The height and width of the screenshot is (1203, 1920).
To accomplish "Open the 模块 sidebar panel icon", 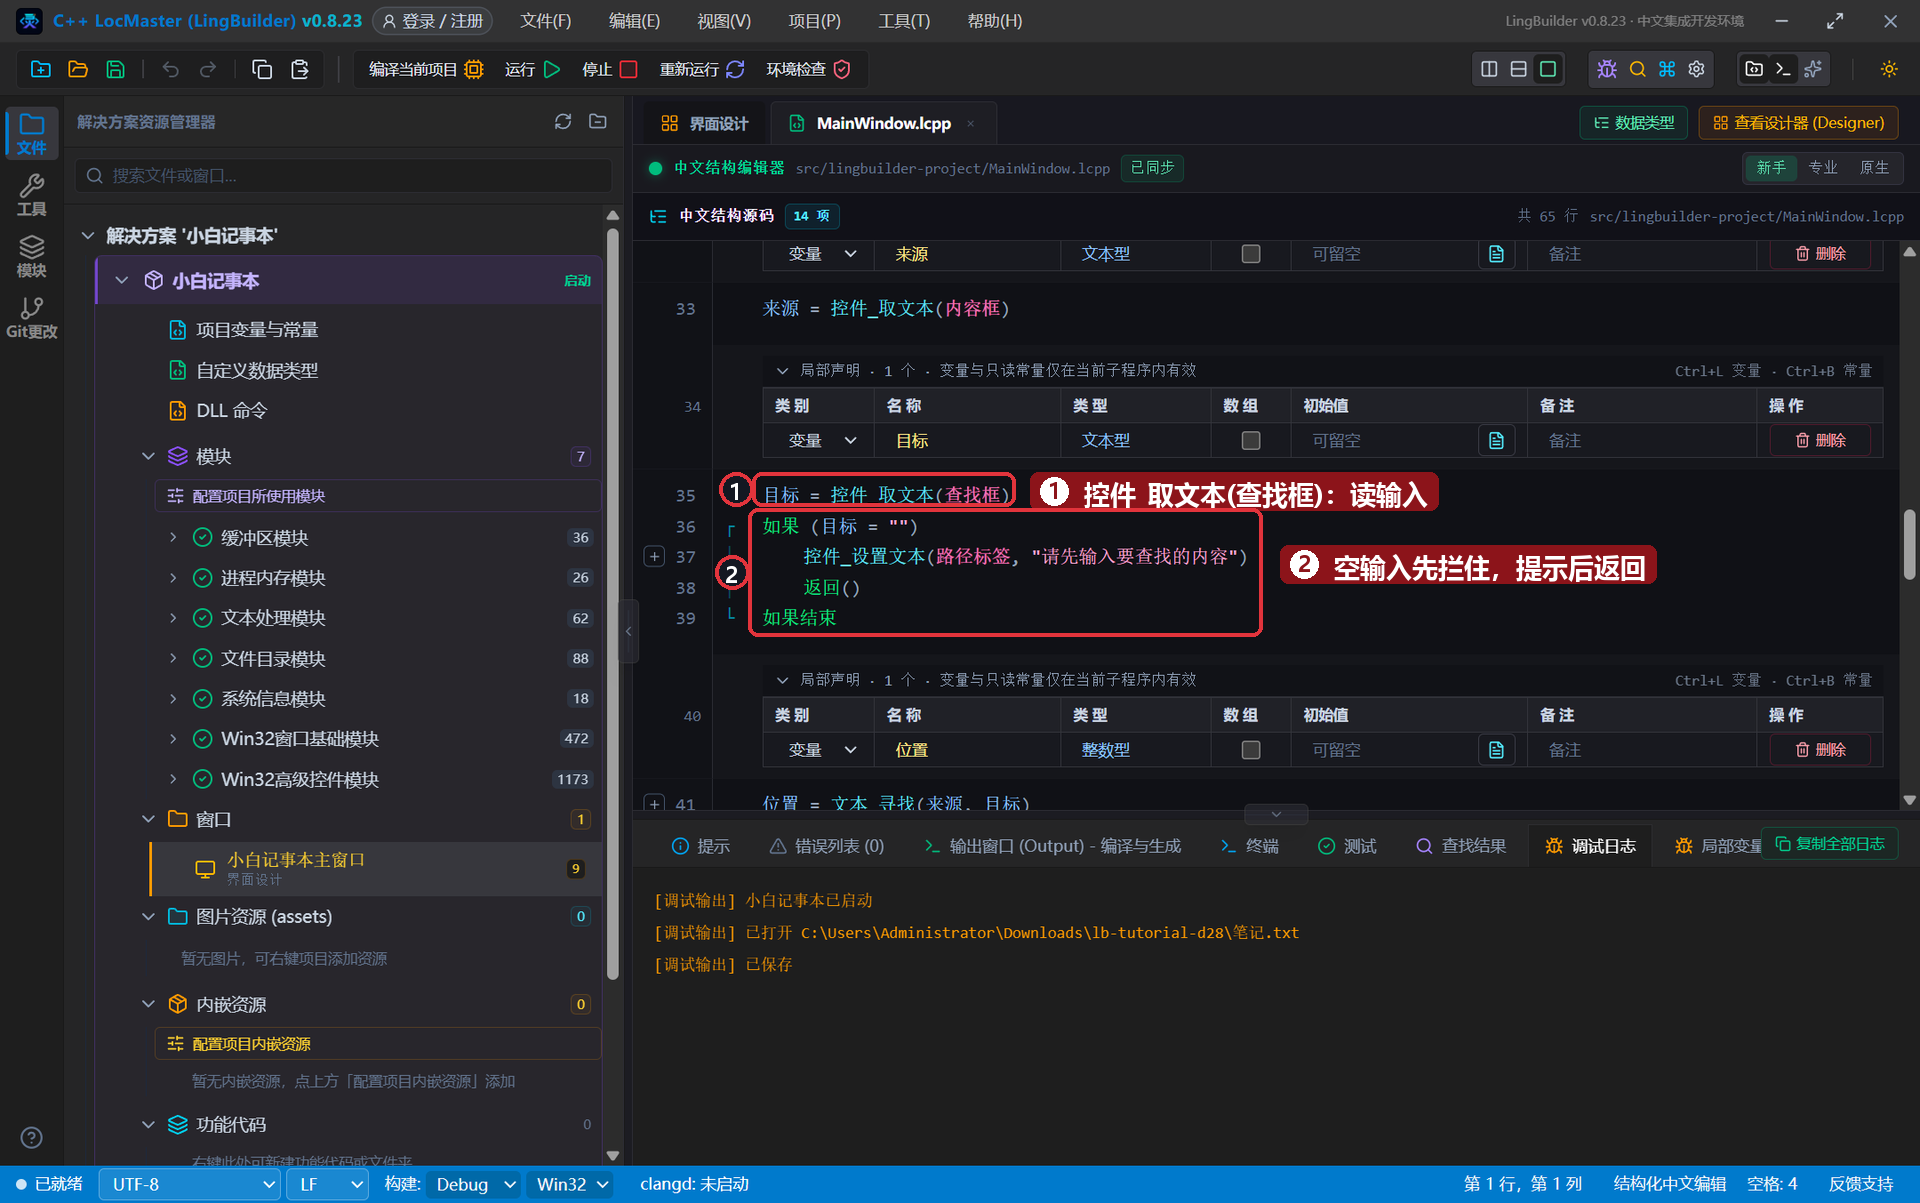I will coord(32,257).
